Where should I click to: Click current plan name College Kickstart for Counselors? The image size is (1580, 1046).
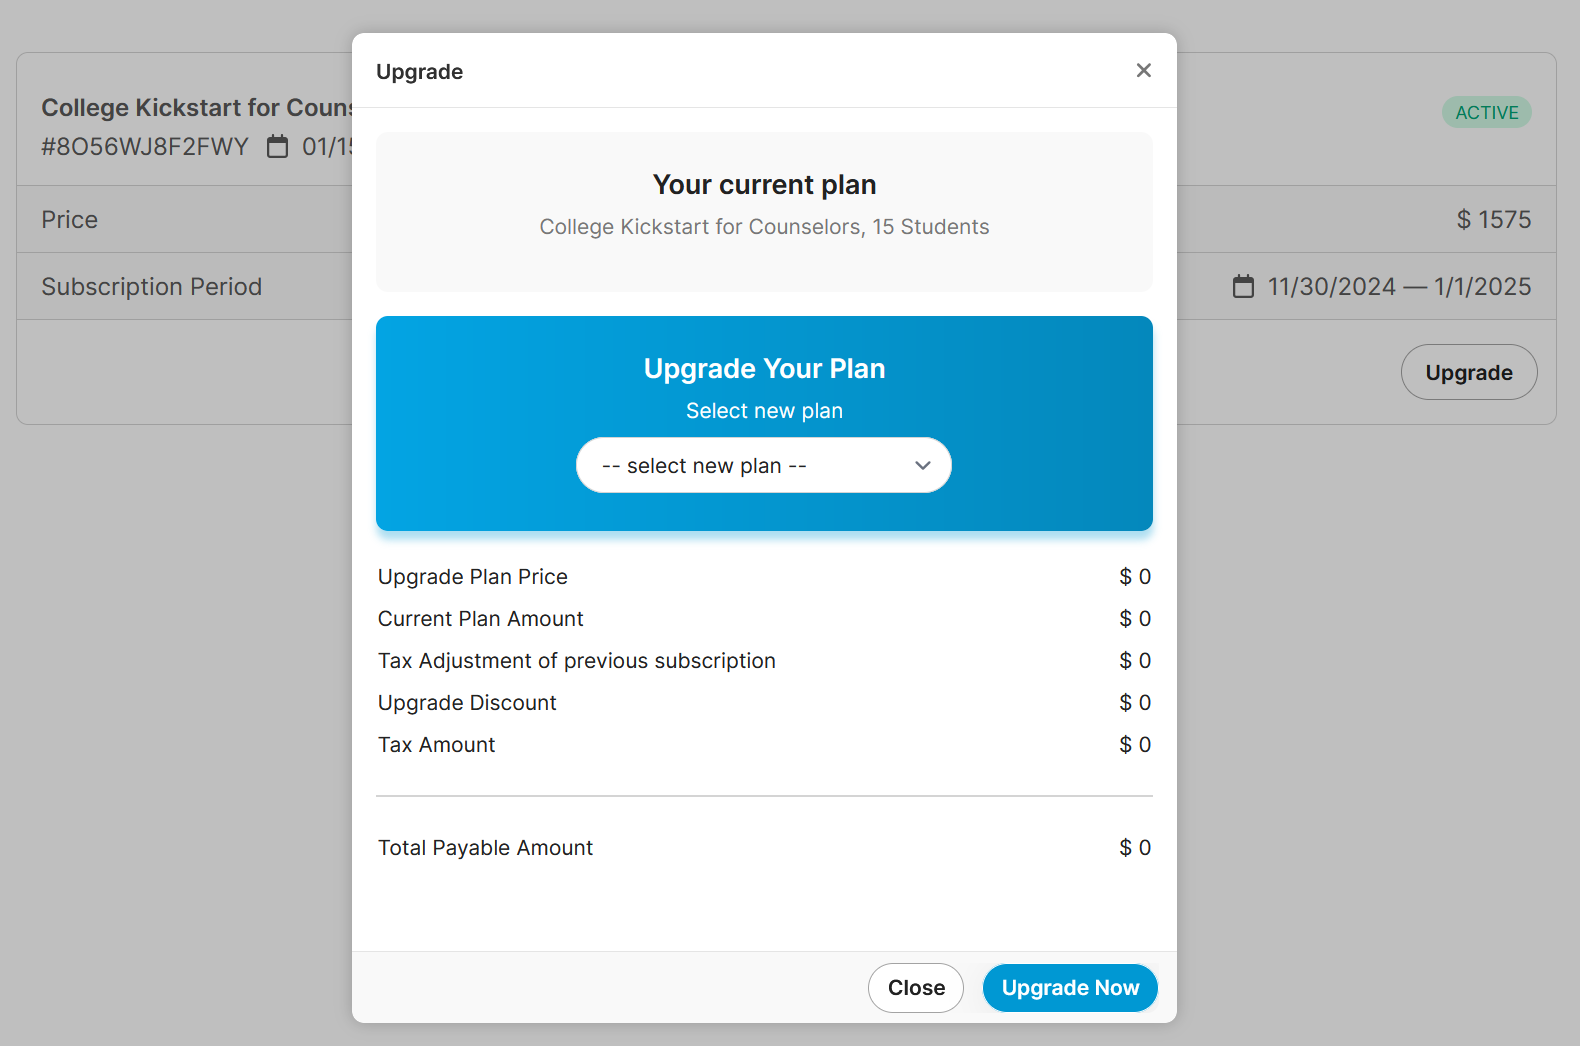click(701, 227)
